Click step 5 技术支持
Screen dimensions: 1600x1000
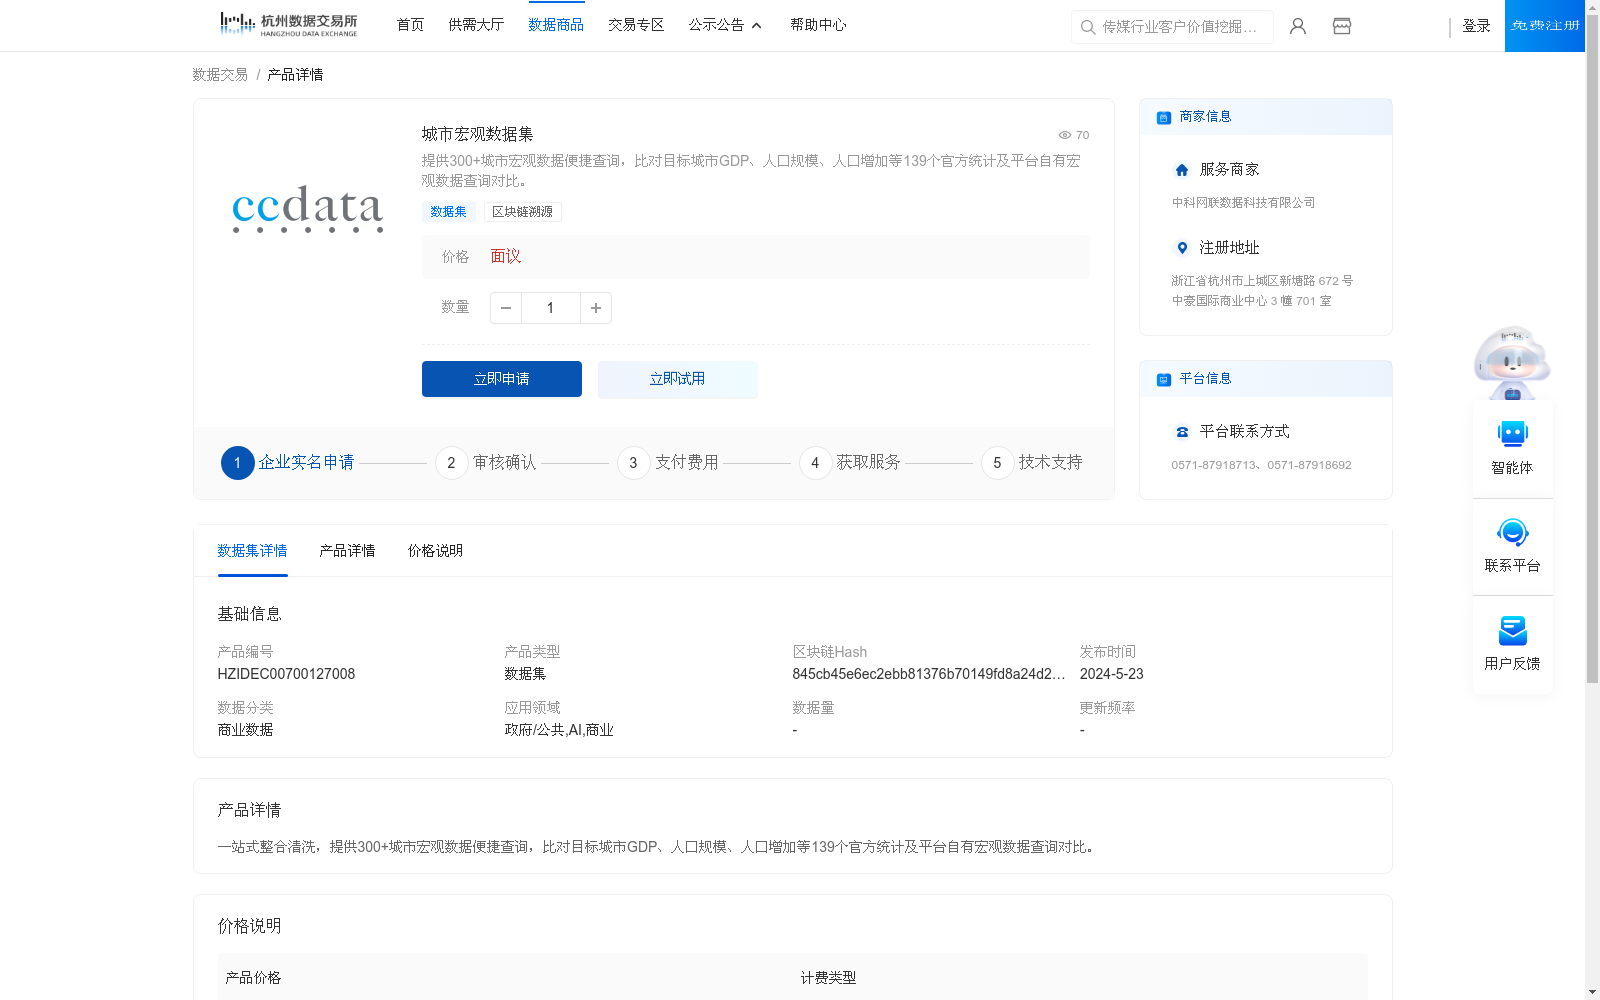point(1032,463)
